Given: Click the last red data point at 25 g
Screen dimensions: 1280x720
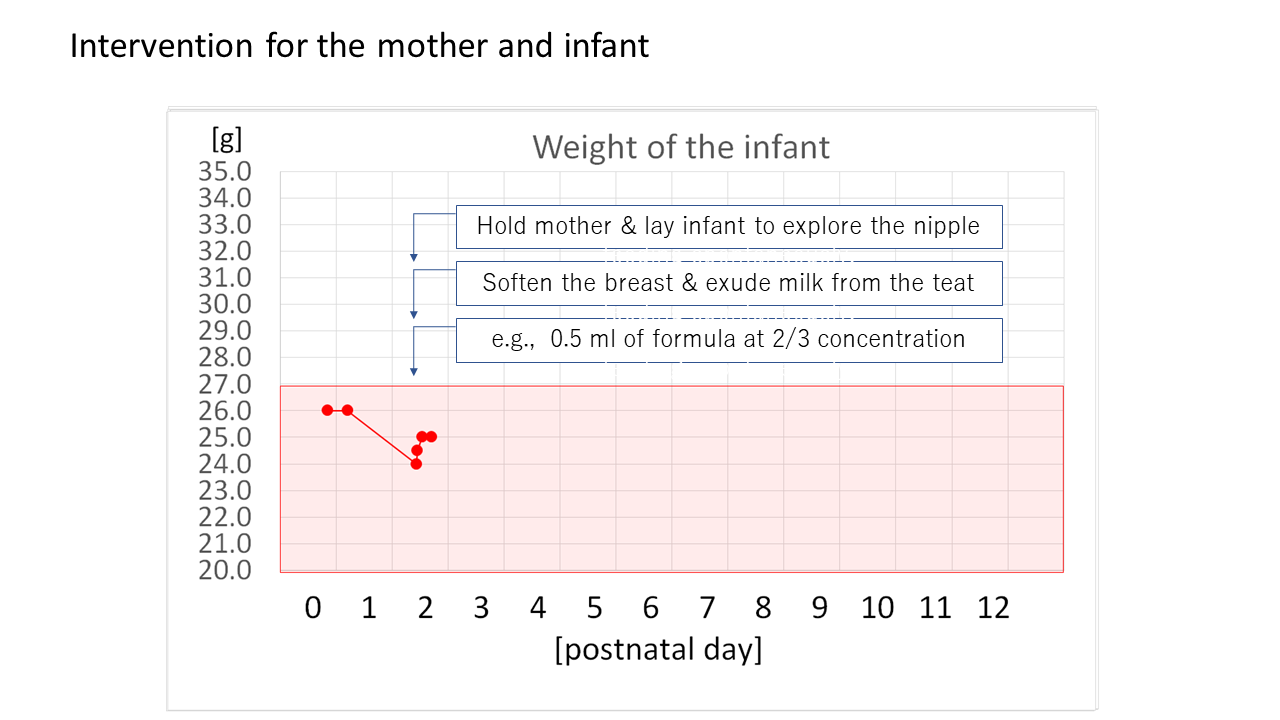Looking at the screenshot, I should (x=431, y=437).
